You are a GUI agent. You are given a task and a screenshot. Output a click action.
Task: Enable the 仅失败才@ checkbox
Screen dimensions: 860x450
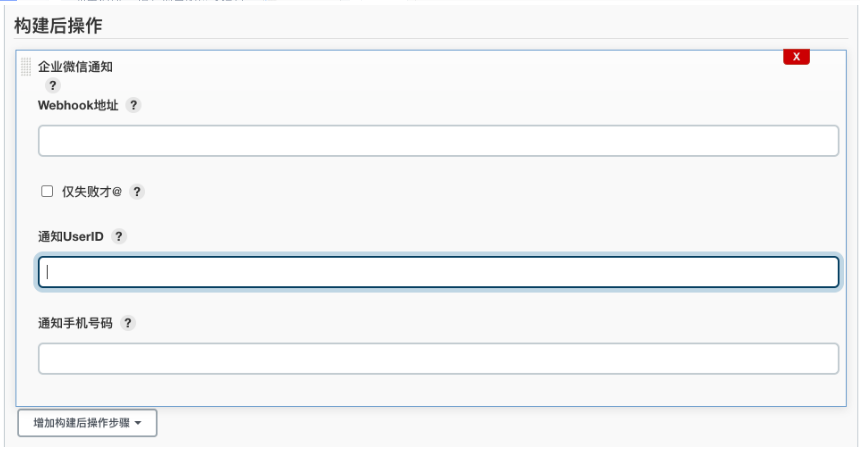coord(47,191)
